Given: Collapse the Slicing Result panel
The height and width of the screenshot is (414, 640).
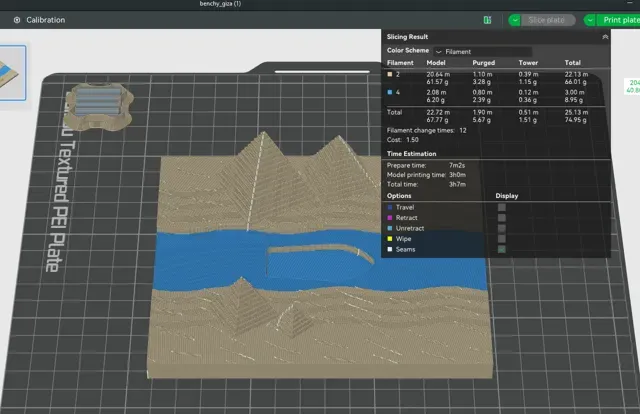Looking at the screenshot, I should pyautogui.click(x=605, y=37).
